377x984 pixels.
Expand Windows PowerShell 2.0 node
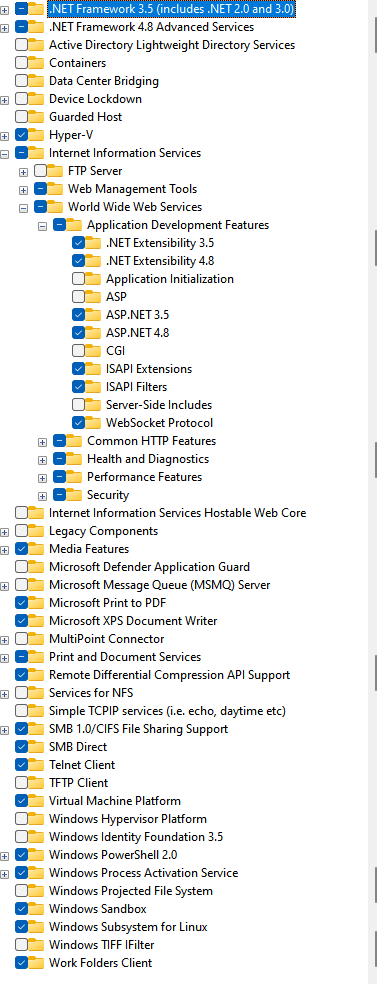(x=5, y=855)
